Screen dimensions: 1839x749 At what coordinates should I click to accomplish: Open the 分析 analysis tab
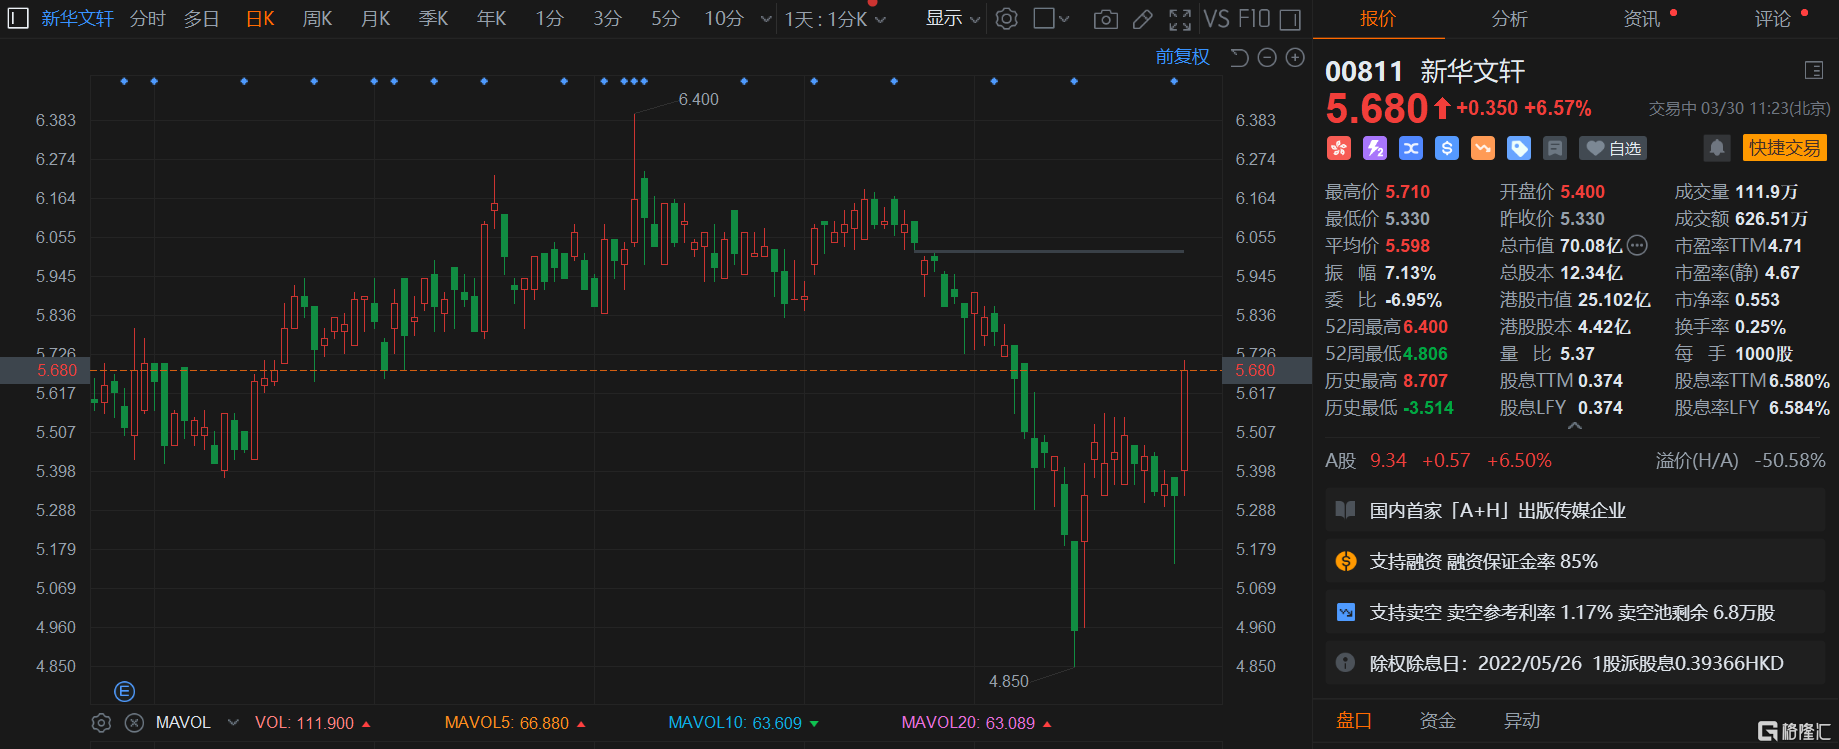[1509, 19]
